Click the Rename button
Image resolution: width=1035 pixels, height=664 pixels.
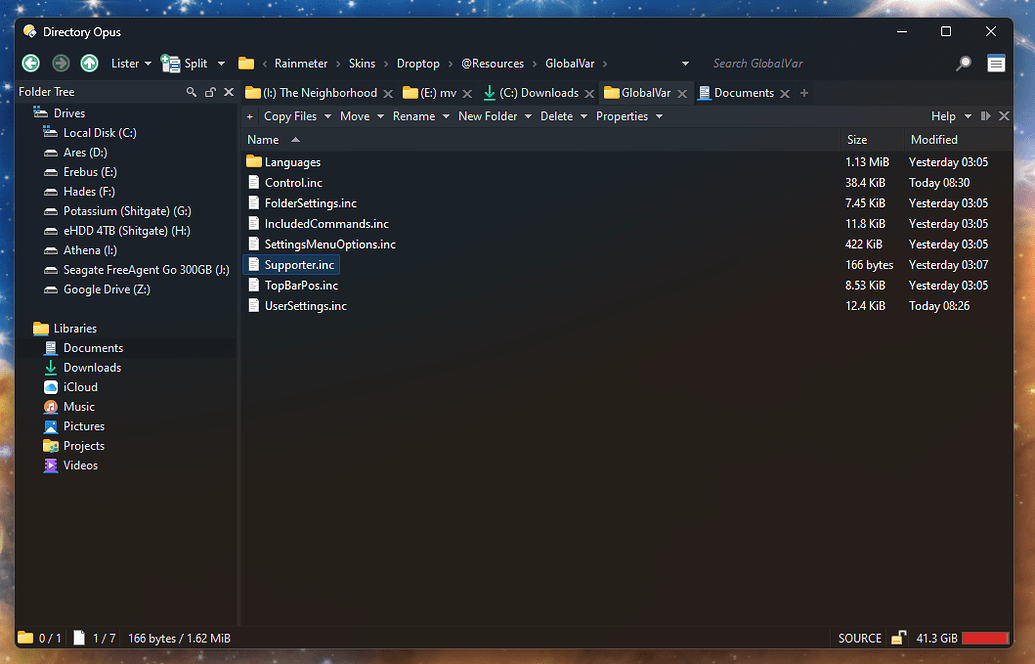pyautogui.click(x=414, y=116)
